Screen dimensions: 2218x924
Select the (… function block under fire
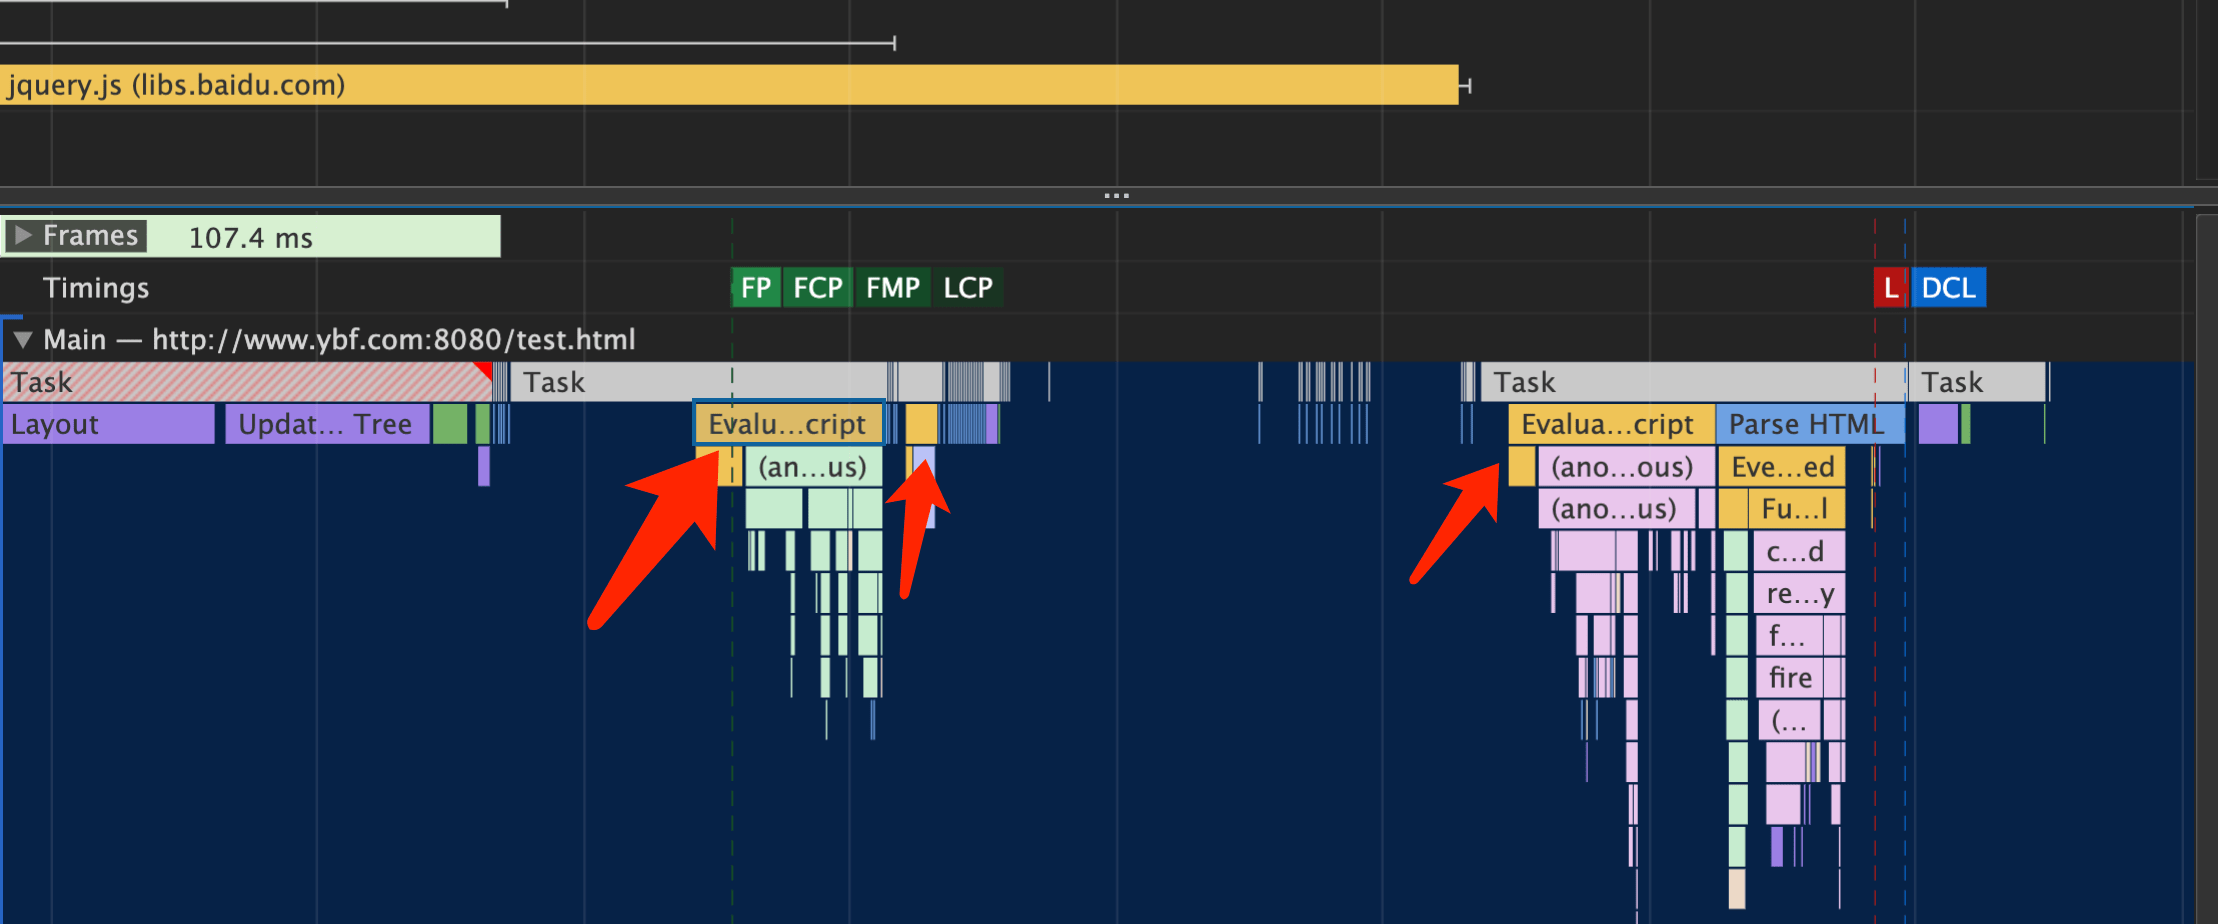1789,720
